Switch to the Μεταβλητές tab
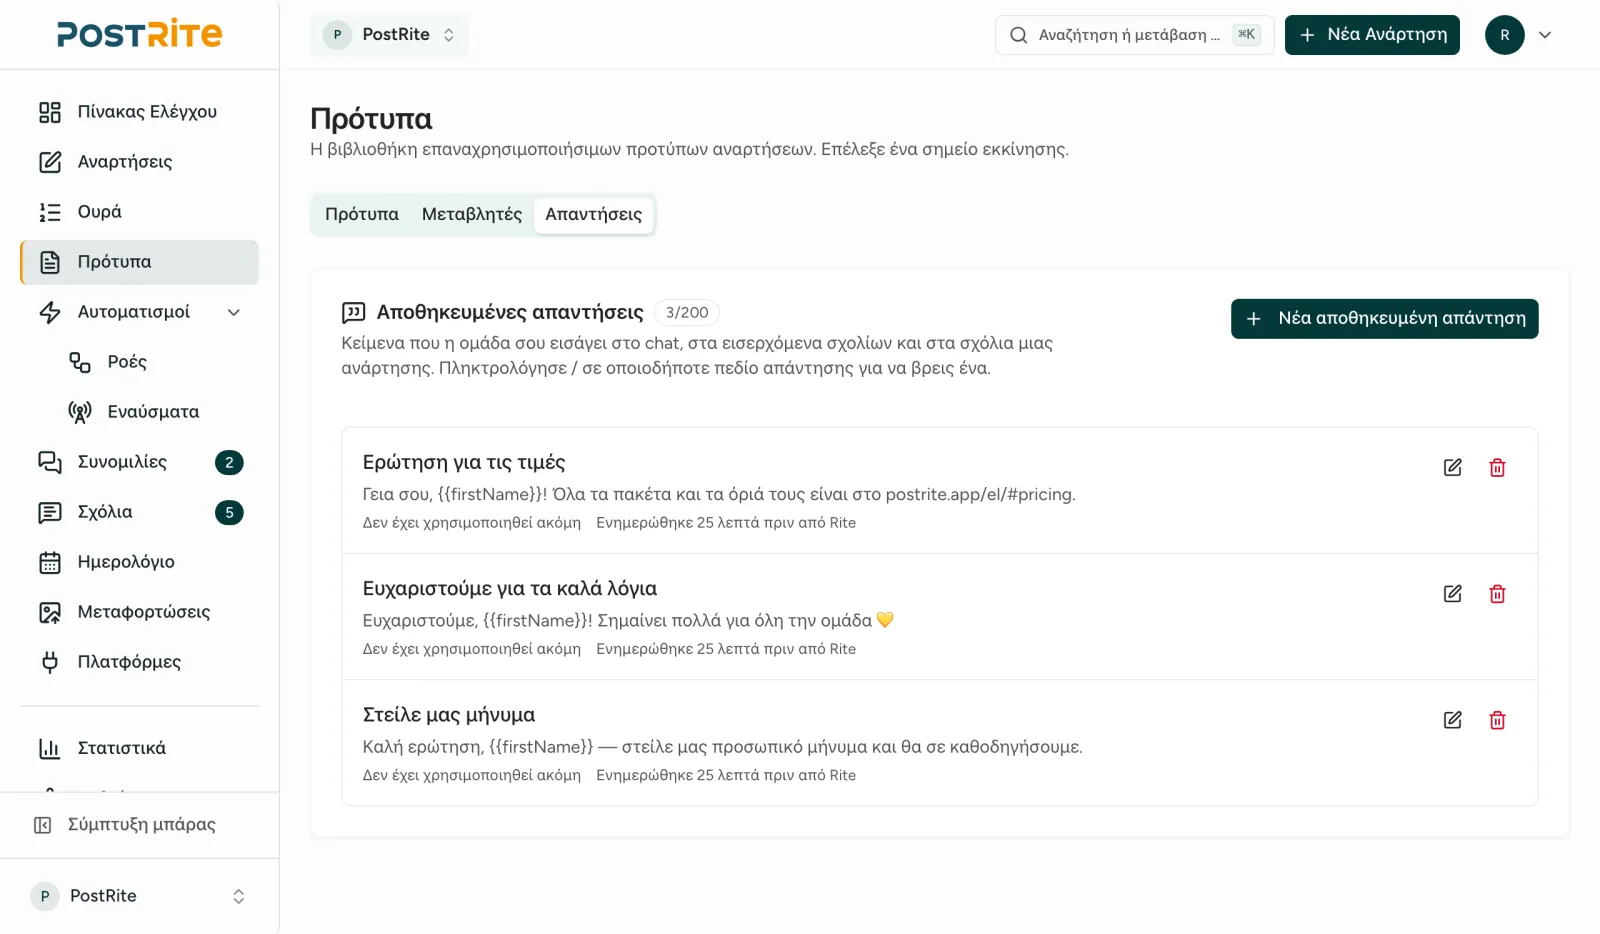The height and width of the screenshot is (934, 1600). [x=472, y=215]
